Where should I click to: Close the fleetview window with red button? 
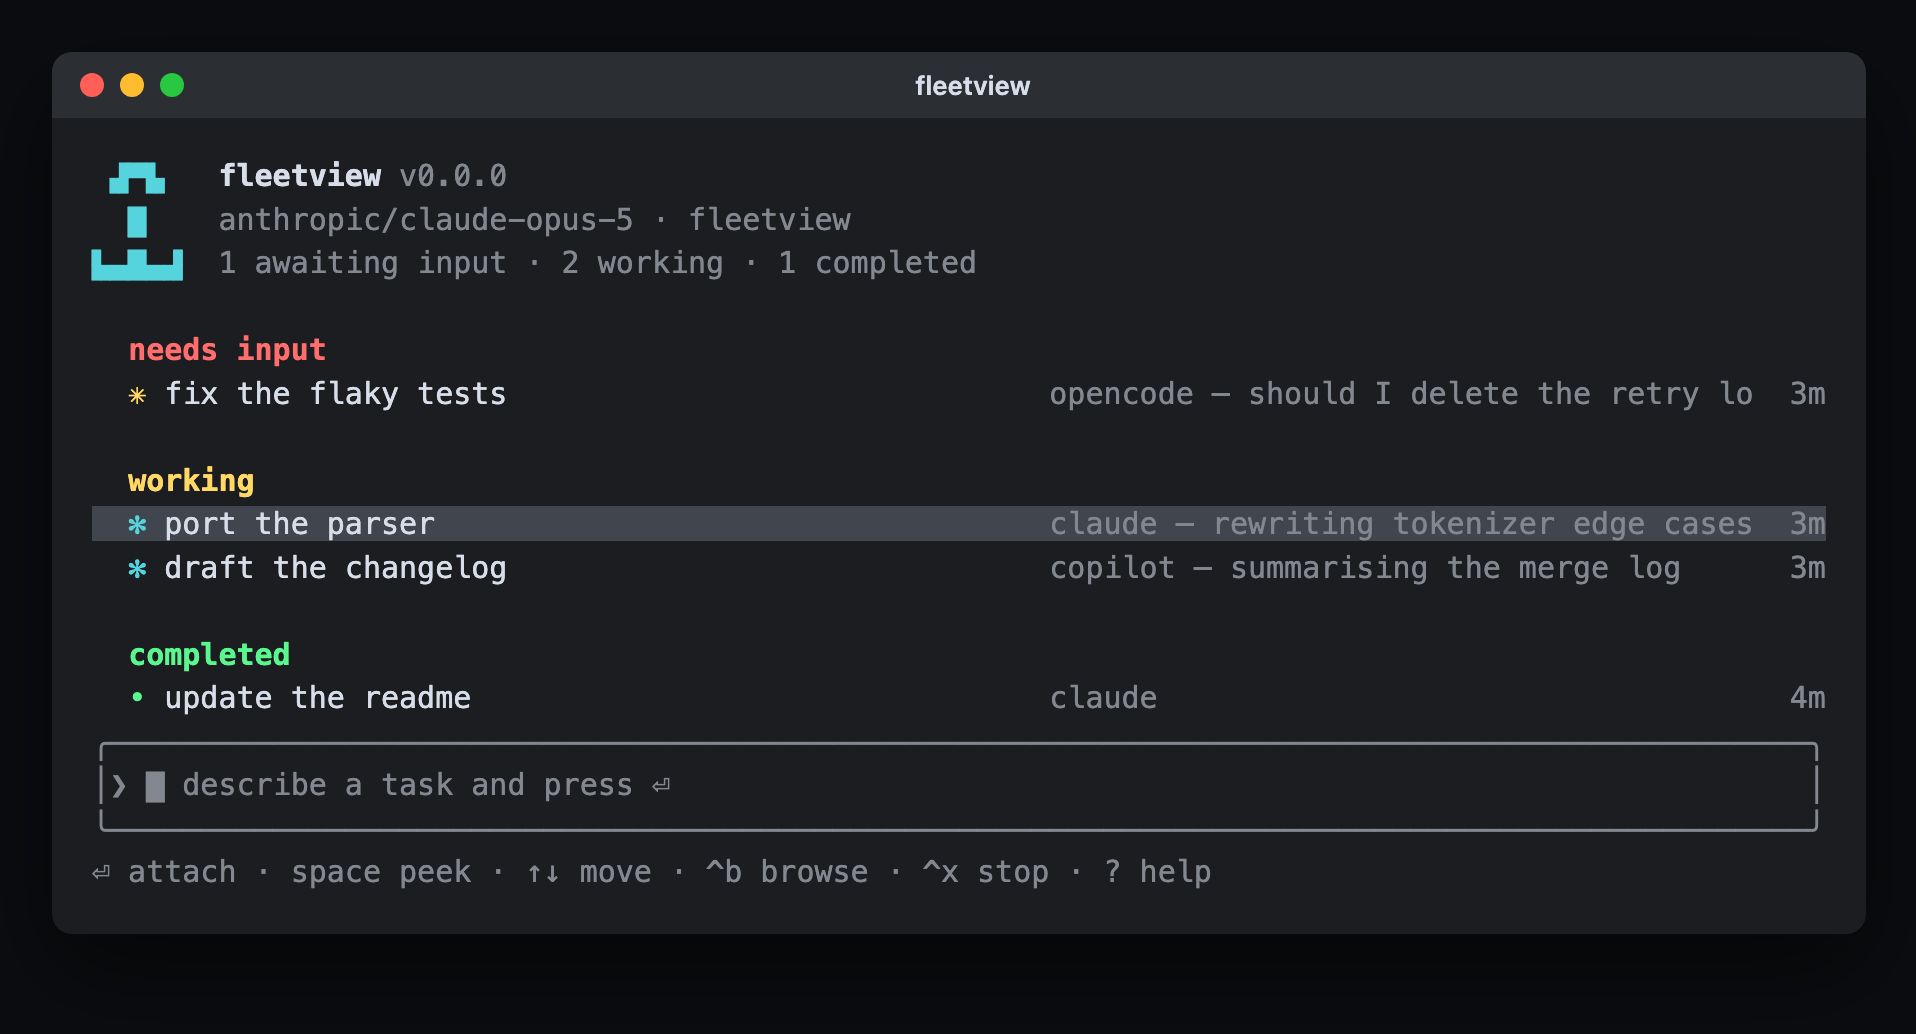[x=92, y=85]
